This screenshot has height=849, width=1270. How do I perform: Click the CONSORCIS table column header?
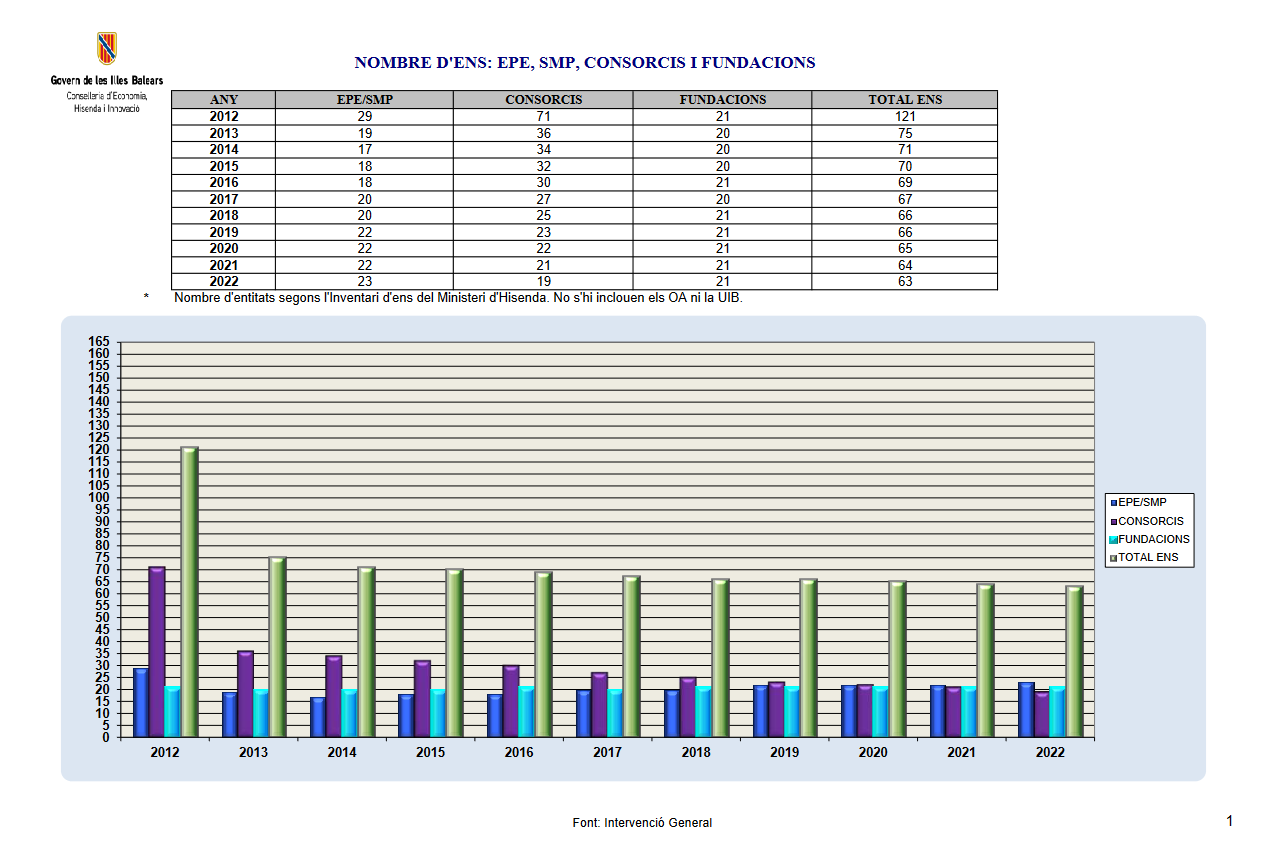pyautogui.click(x=543, y=100)
